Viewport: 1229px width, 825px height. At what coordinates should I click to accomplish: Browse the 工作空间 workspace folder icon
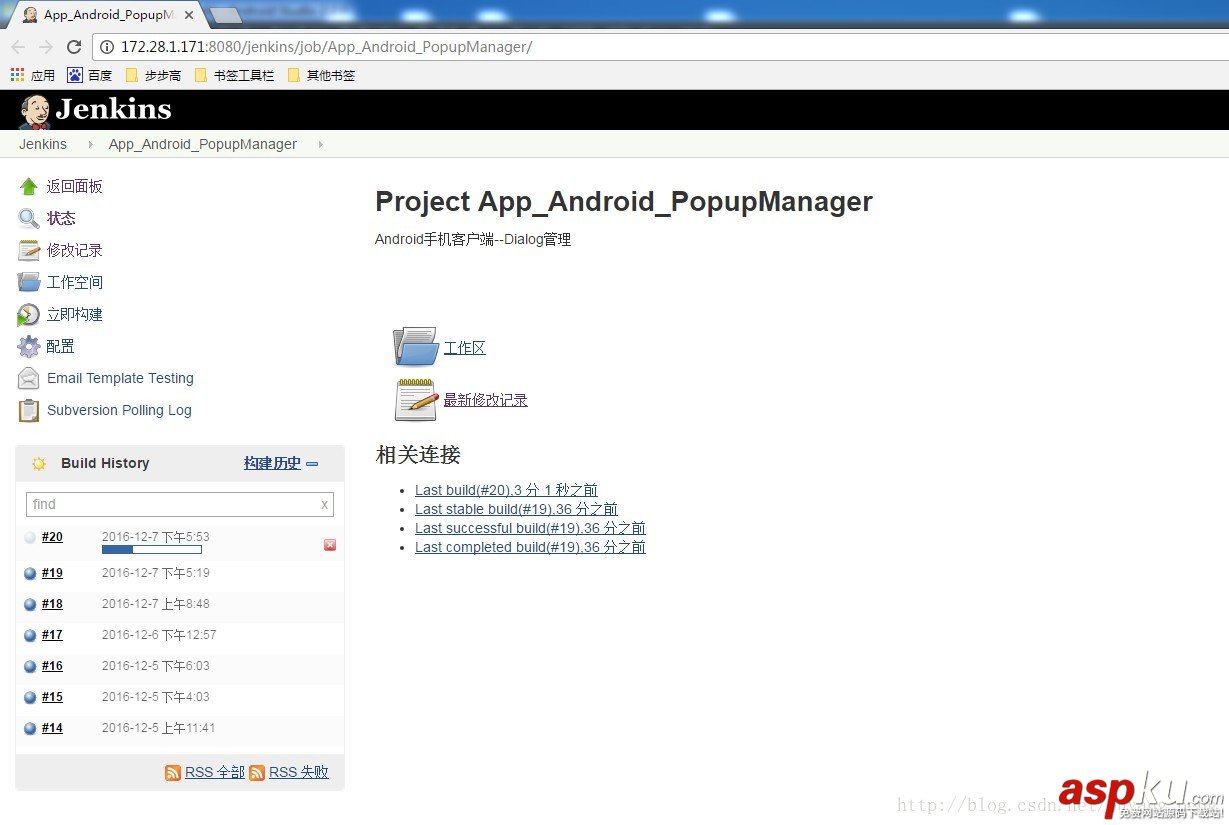(28, 281)
